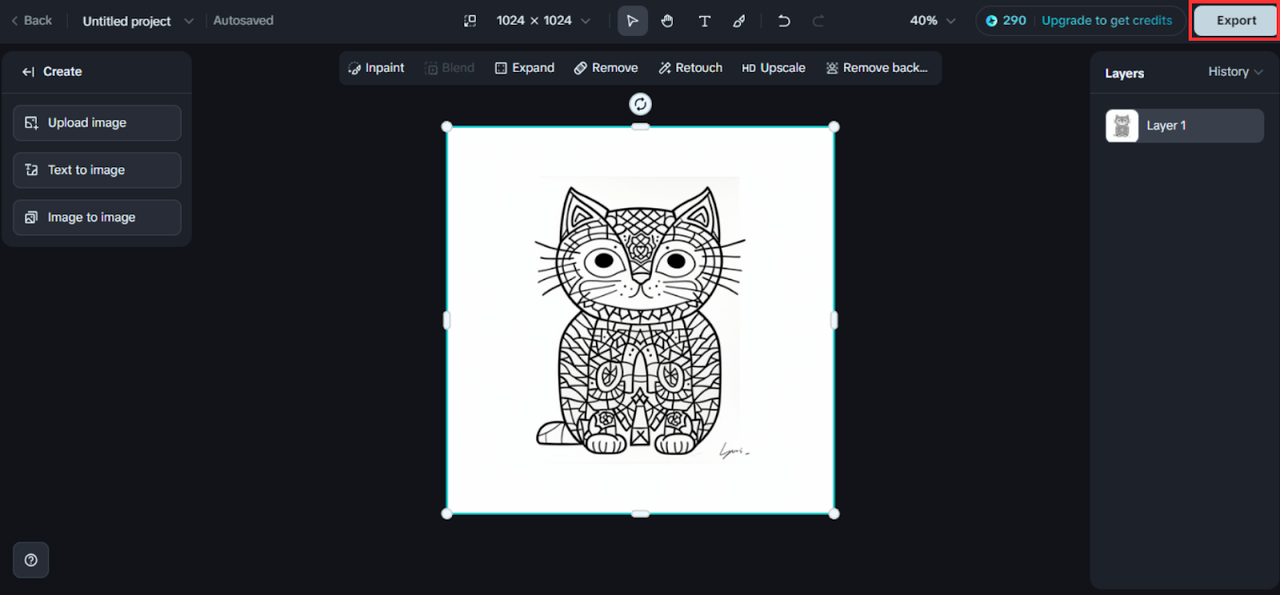Viewport: 1280px width, 595px height.
Task: Open the help question mark button
Action: 31,560
